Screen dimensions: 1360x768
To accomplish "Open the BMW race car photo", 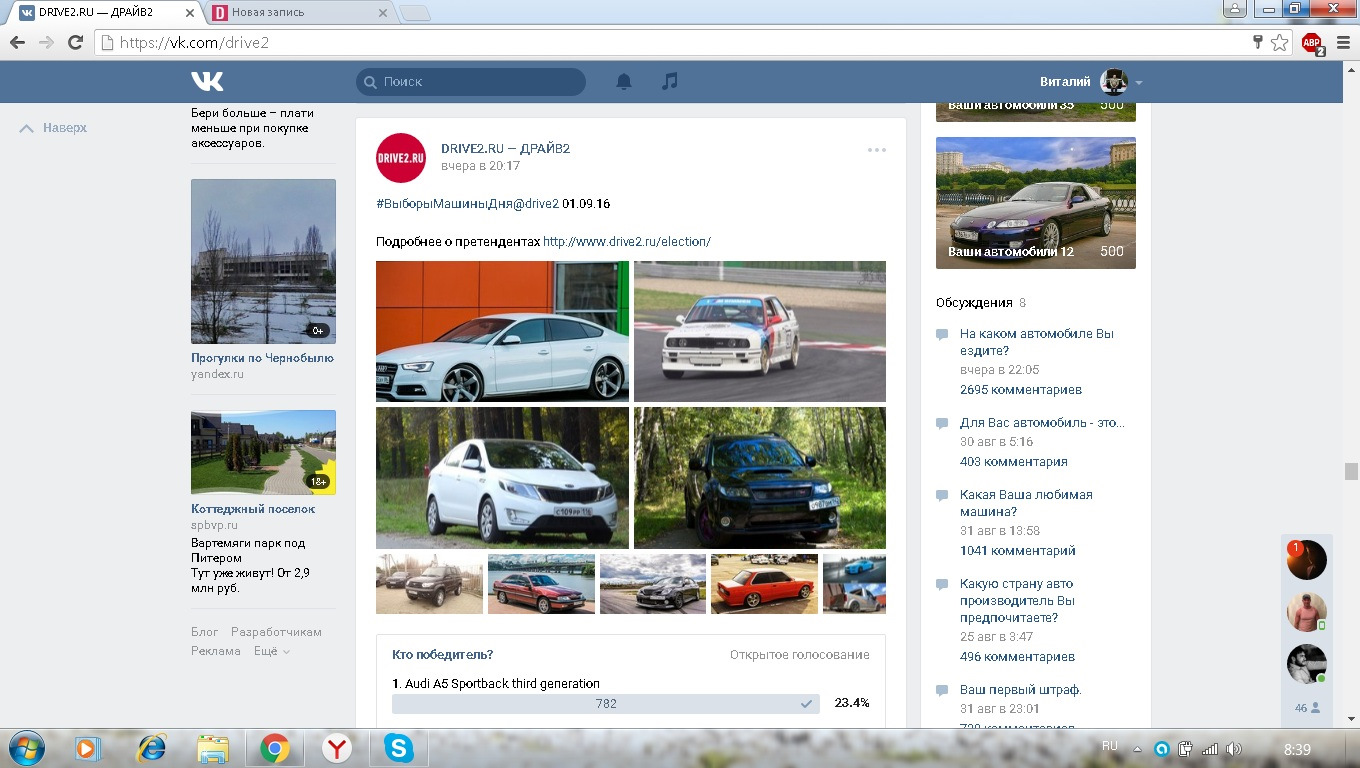I will [x=760, y=331].
